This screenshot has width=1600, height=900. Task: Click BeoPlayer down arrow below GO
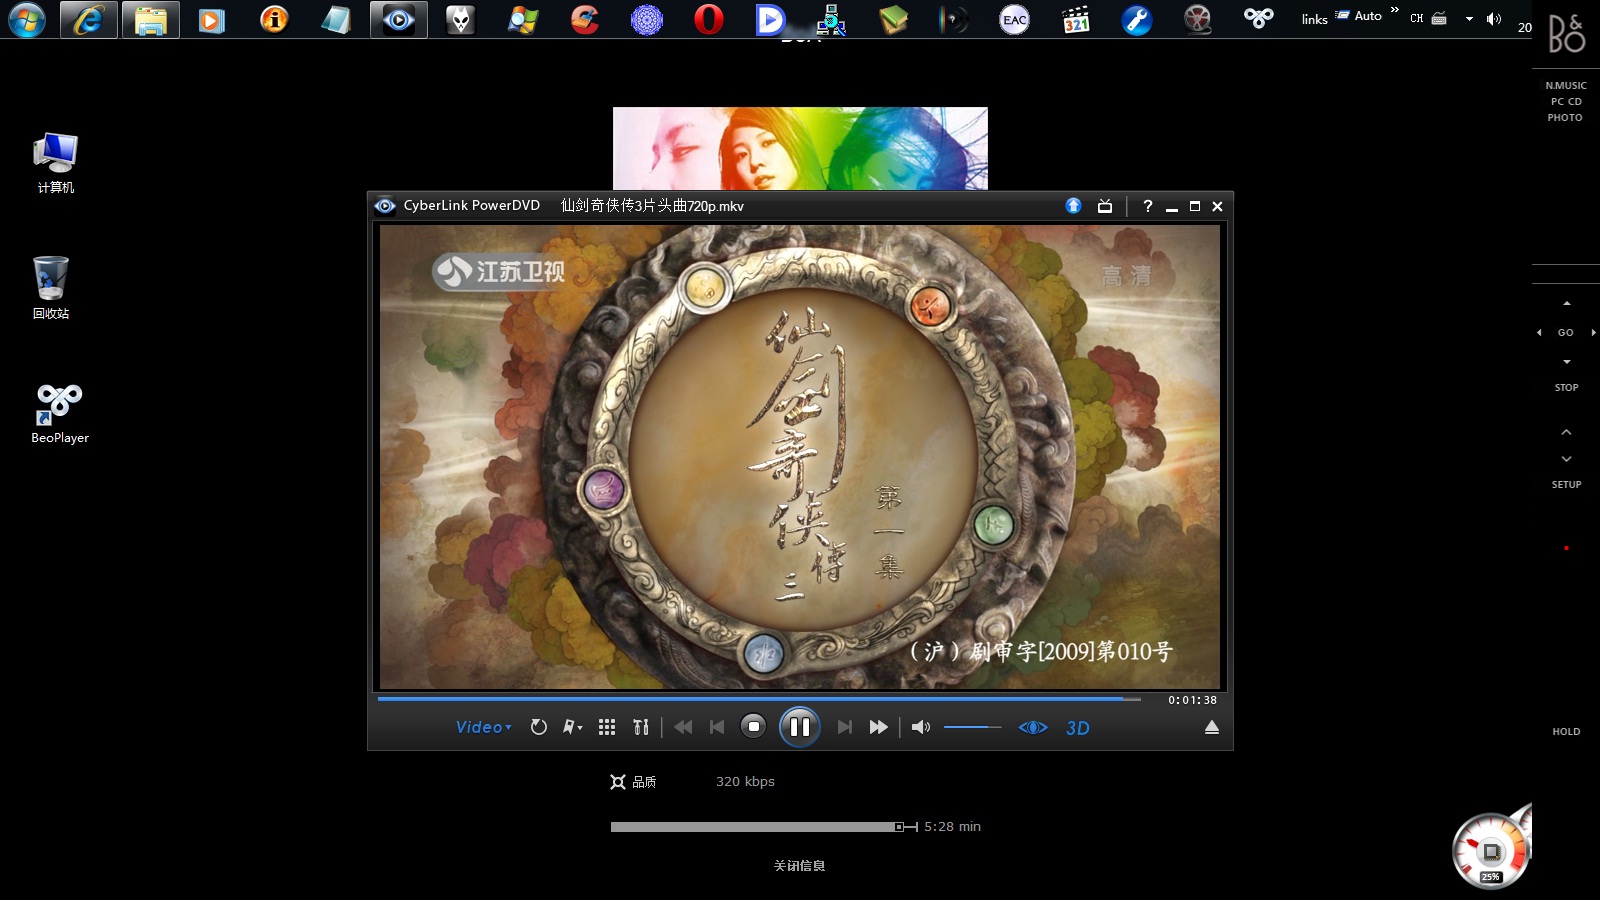click(x=1567, y=362)
